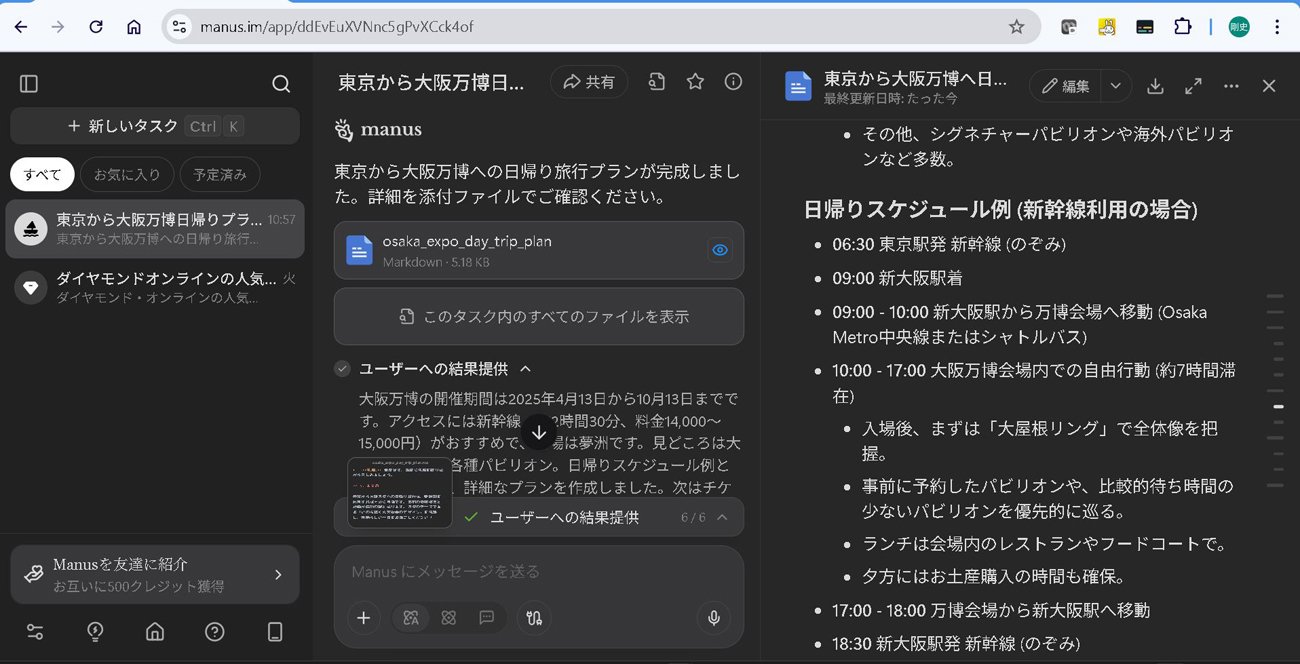Open search with the magnifier icon

pos(281,84)
